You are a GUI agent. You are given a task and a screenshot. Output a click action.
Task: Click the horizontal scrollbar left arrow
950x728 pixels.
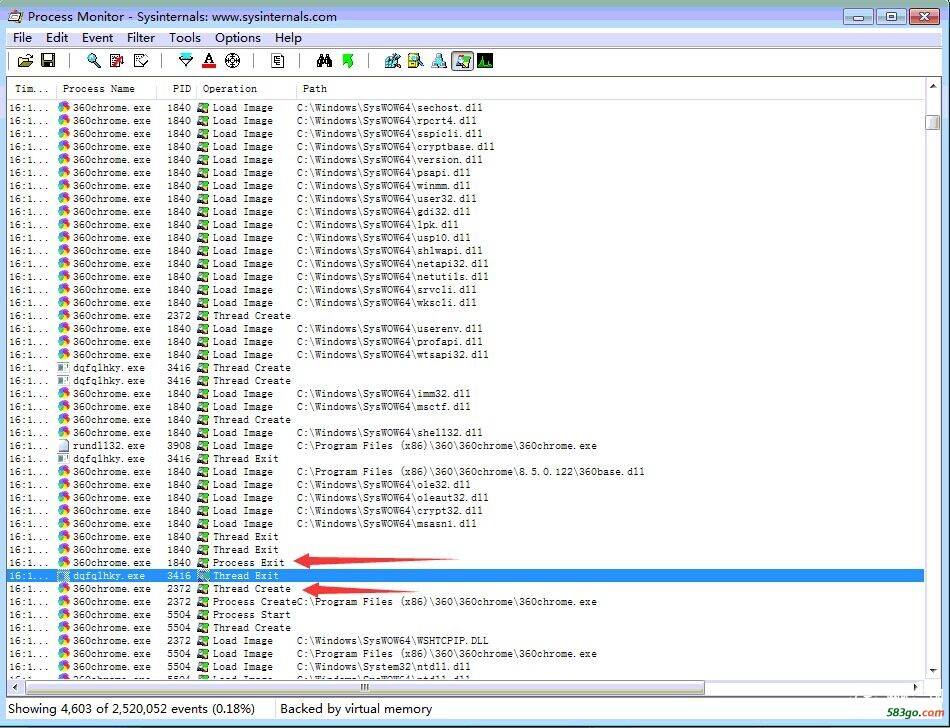pyautogui.click(x=15, y=687)
